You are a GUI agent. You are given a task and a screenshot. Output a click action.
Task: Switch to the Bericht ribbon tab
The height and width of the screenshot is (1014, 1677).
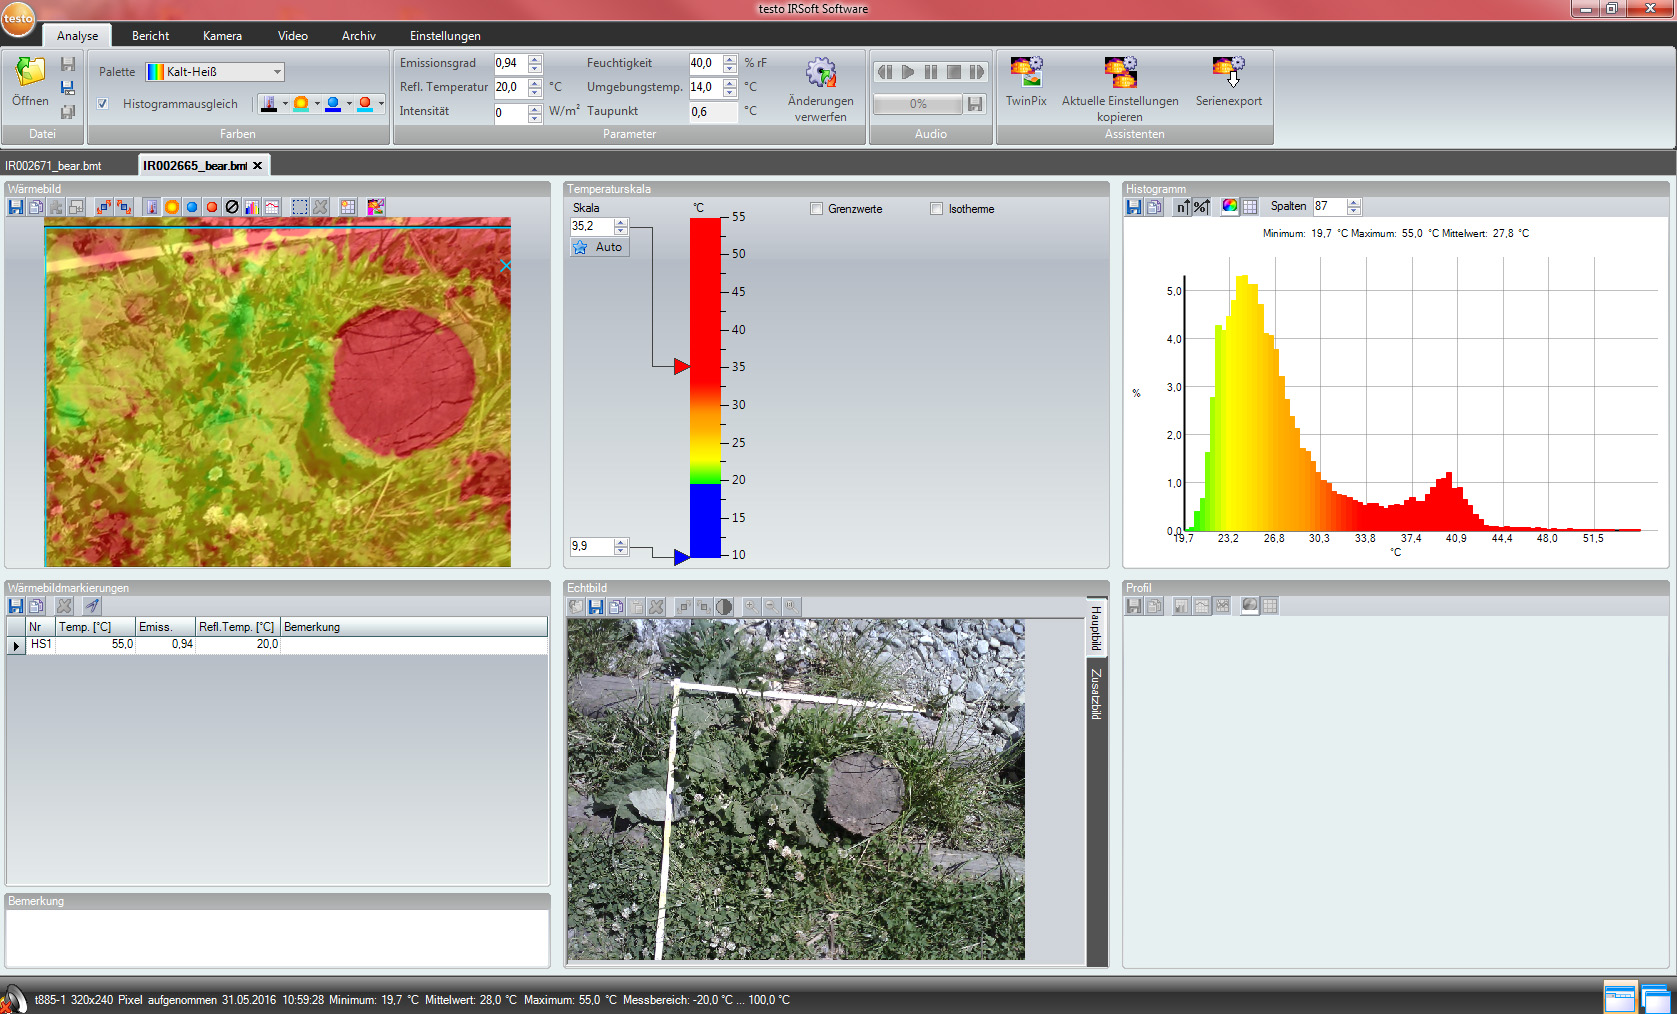pos(151,36)
